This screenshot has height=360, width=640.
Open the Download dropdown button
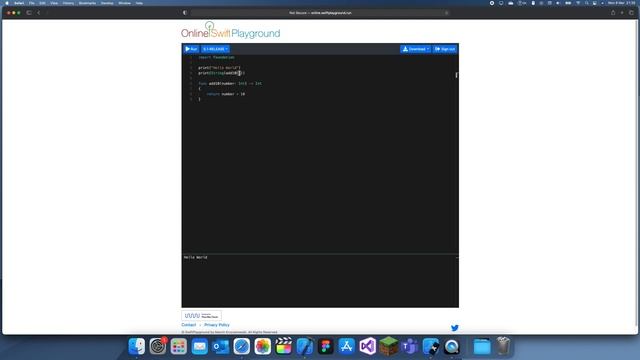tap(416, 49)
